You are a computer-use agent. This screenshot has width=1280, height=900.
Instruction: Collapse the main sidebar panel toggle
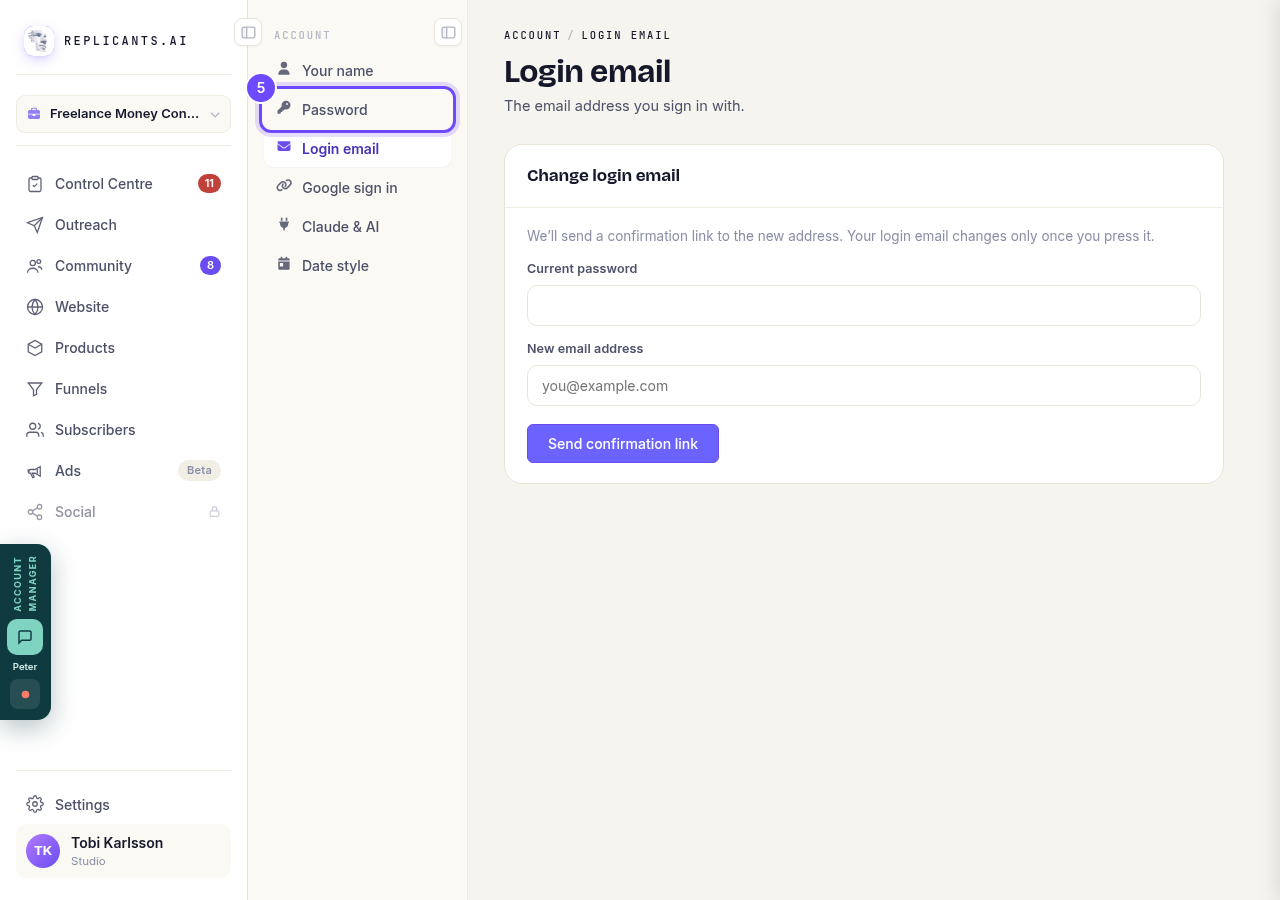(248, 32)
